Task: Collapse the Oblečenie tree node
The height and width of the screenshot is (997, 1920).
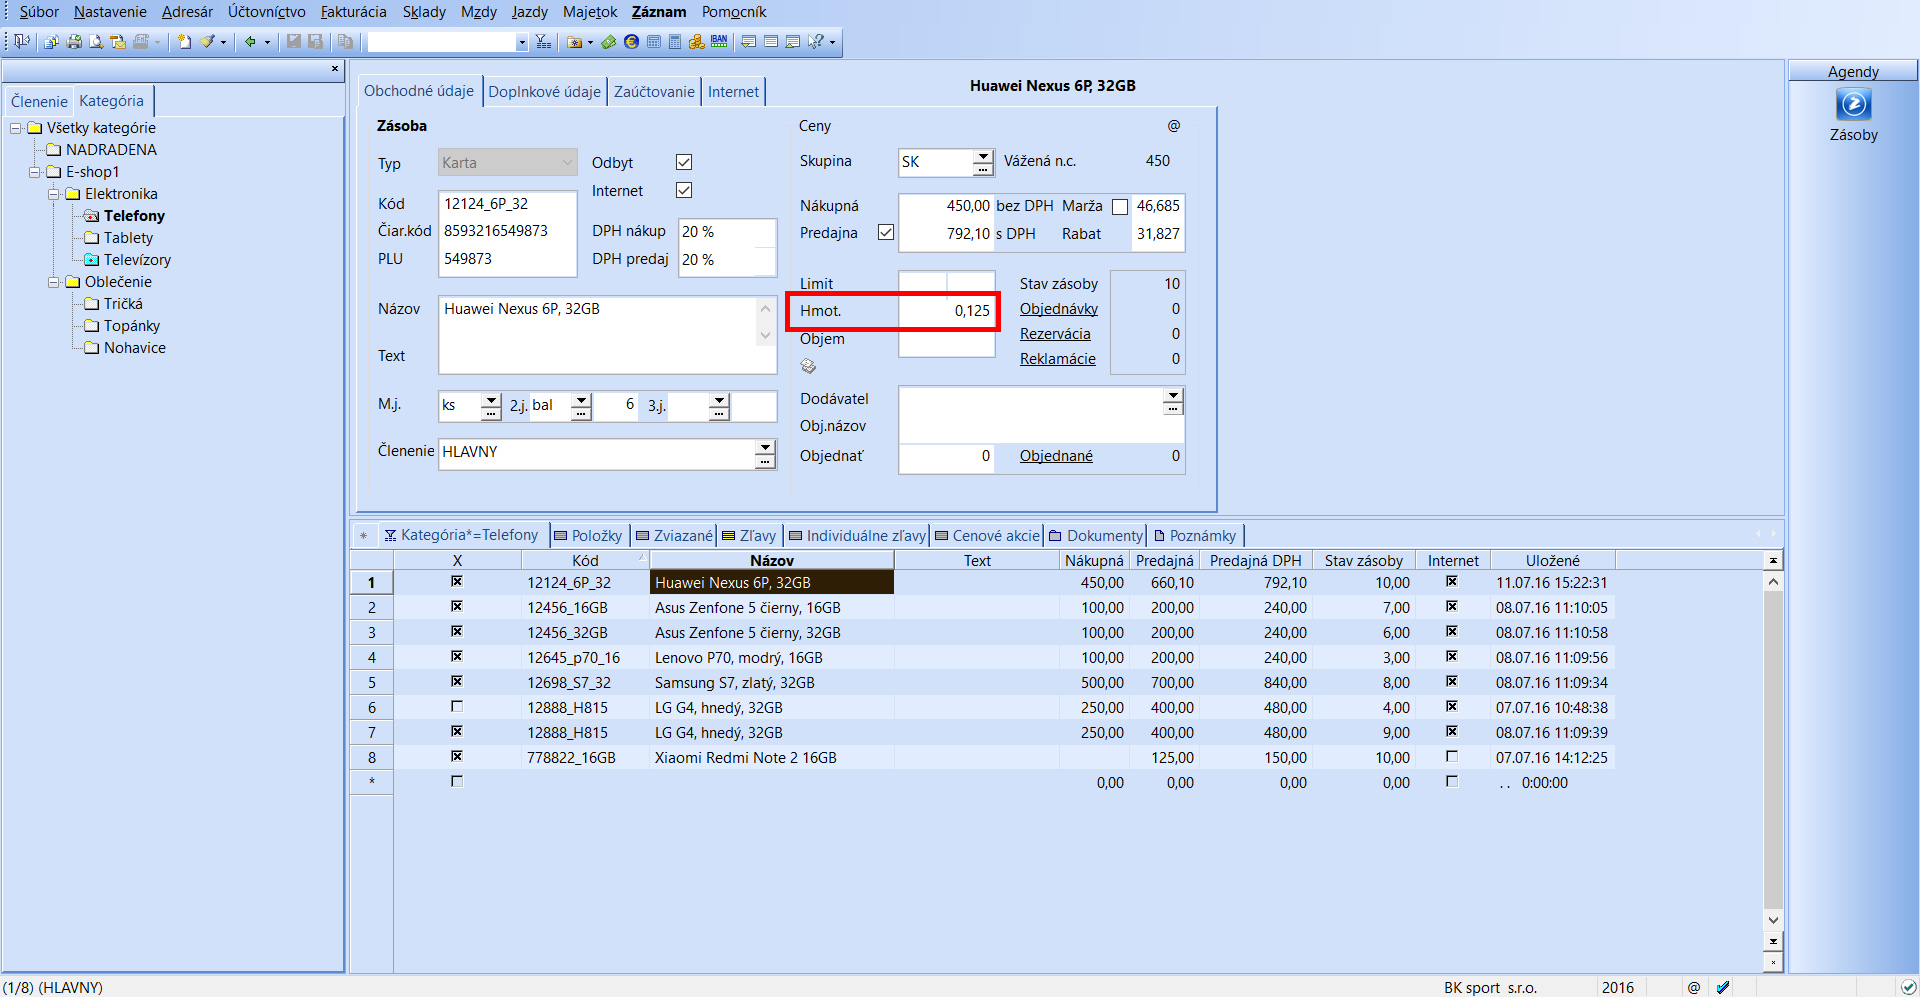Action: 54,282
